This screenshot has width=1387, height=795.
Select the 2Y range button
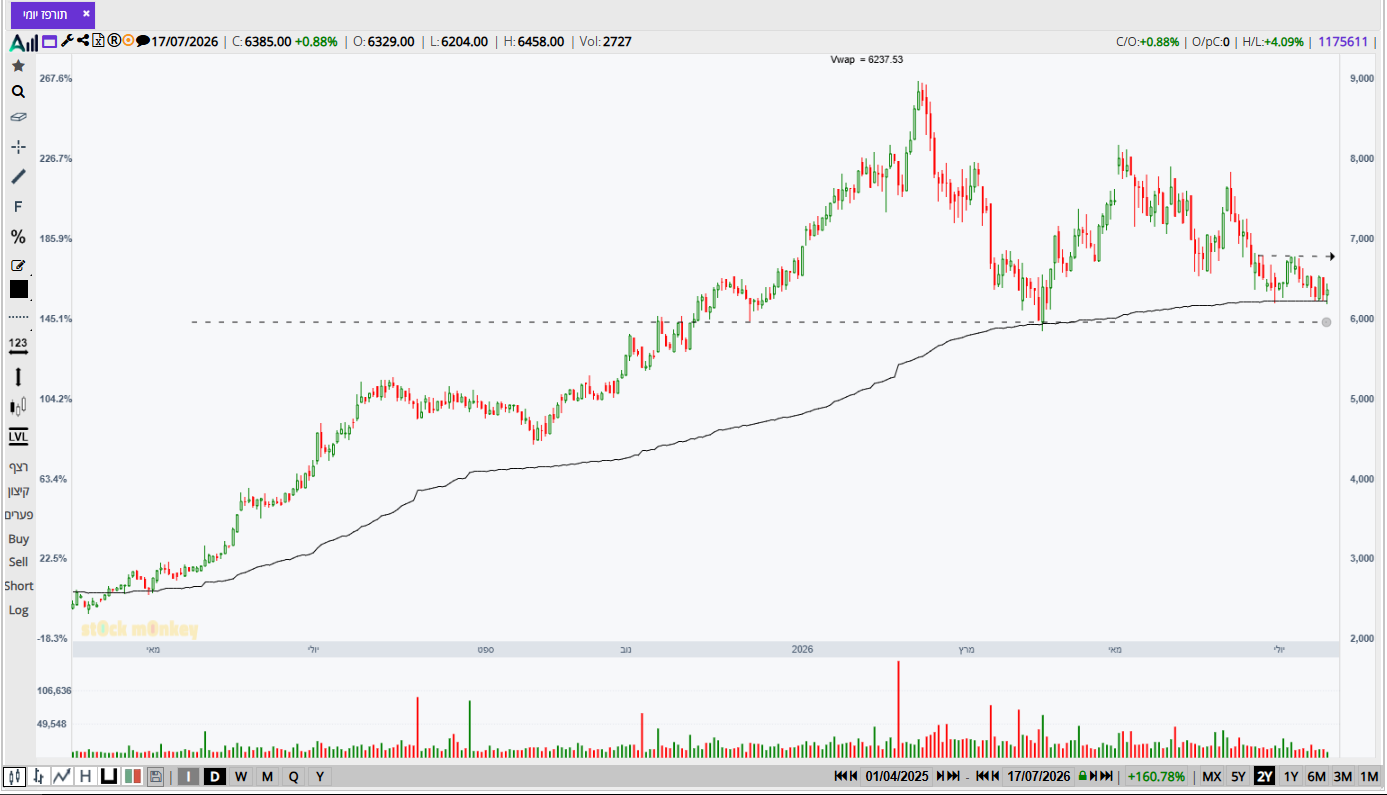coord(1265,776)
